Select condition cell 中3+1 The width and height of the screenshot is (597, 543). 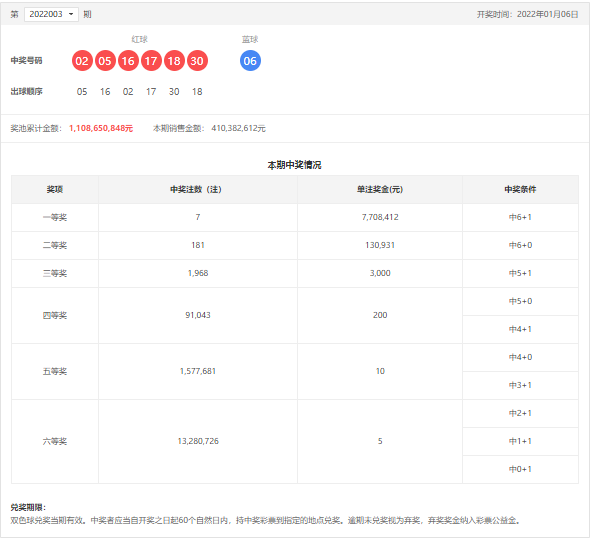click(x=520, y=385)
